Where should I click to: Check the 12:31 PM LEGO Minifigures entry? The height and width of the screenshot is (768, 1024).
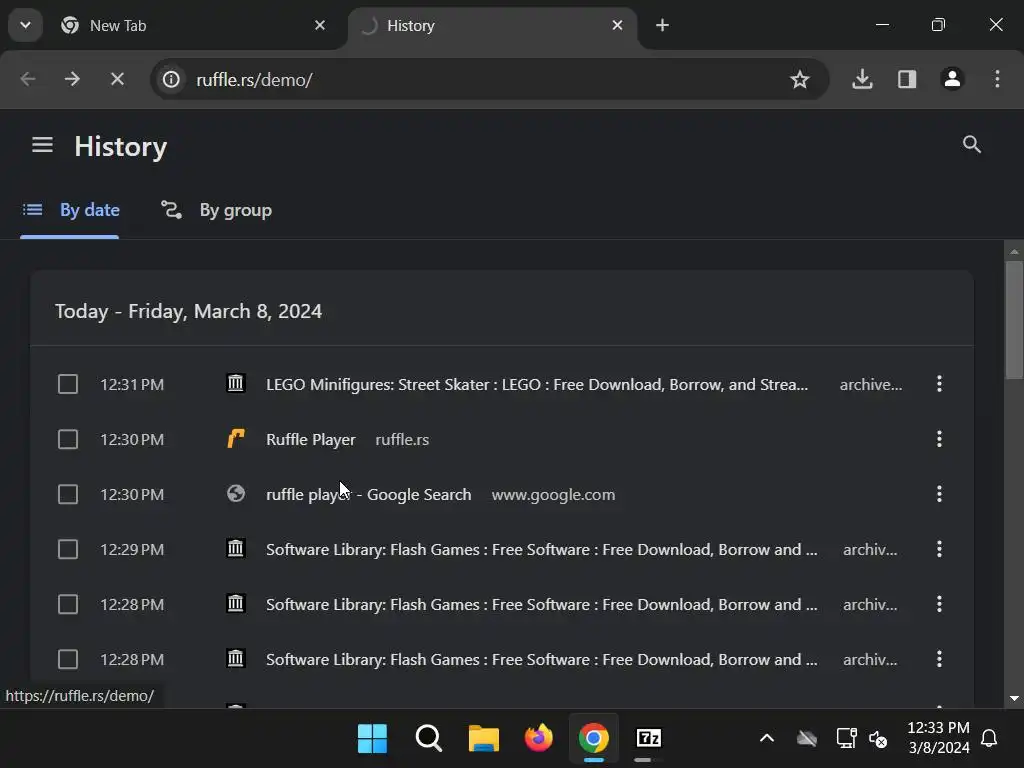pos(68,384)
